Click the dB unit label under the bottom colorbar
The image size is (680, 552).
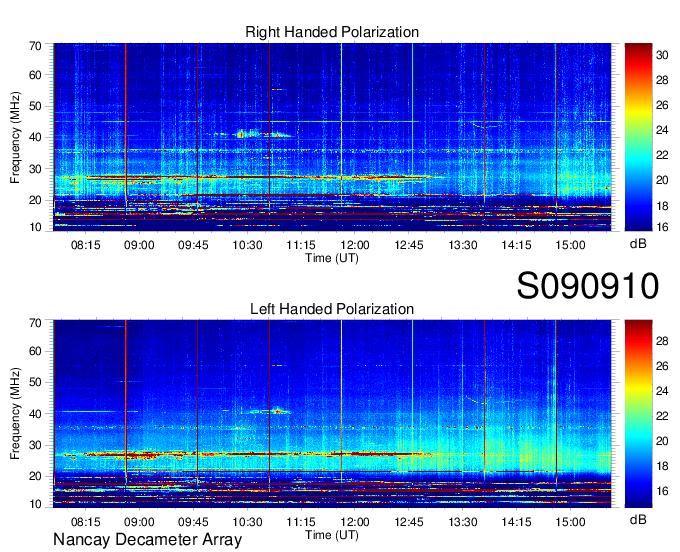pyautogui.click(x=638, y=519)
